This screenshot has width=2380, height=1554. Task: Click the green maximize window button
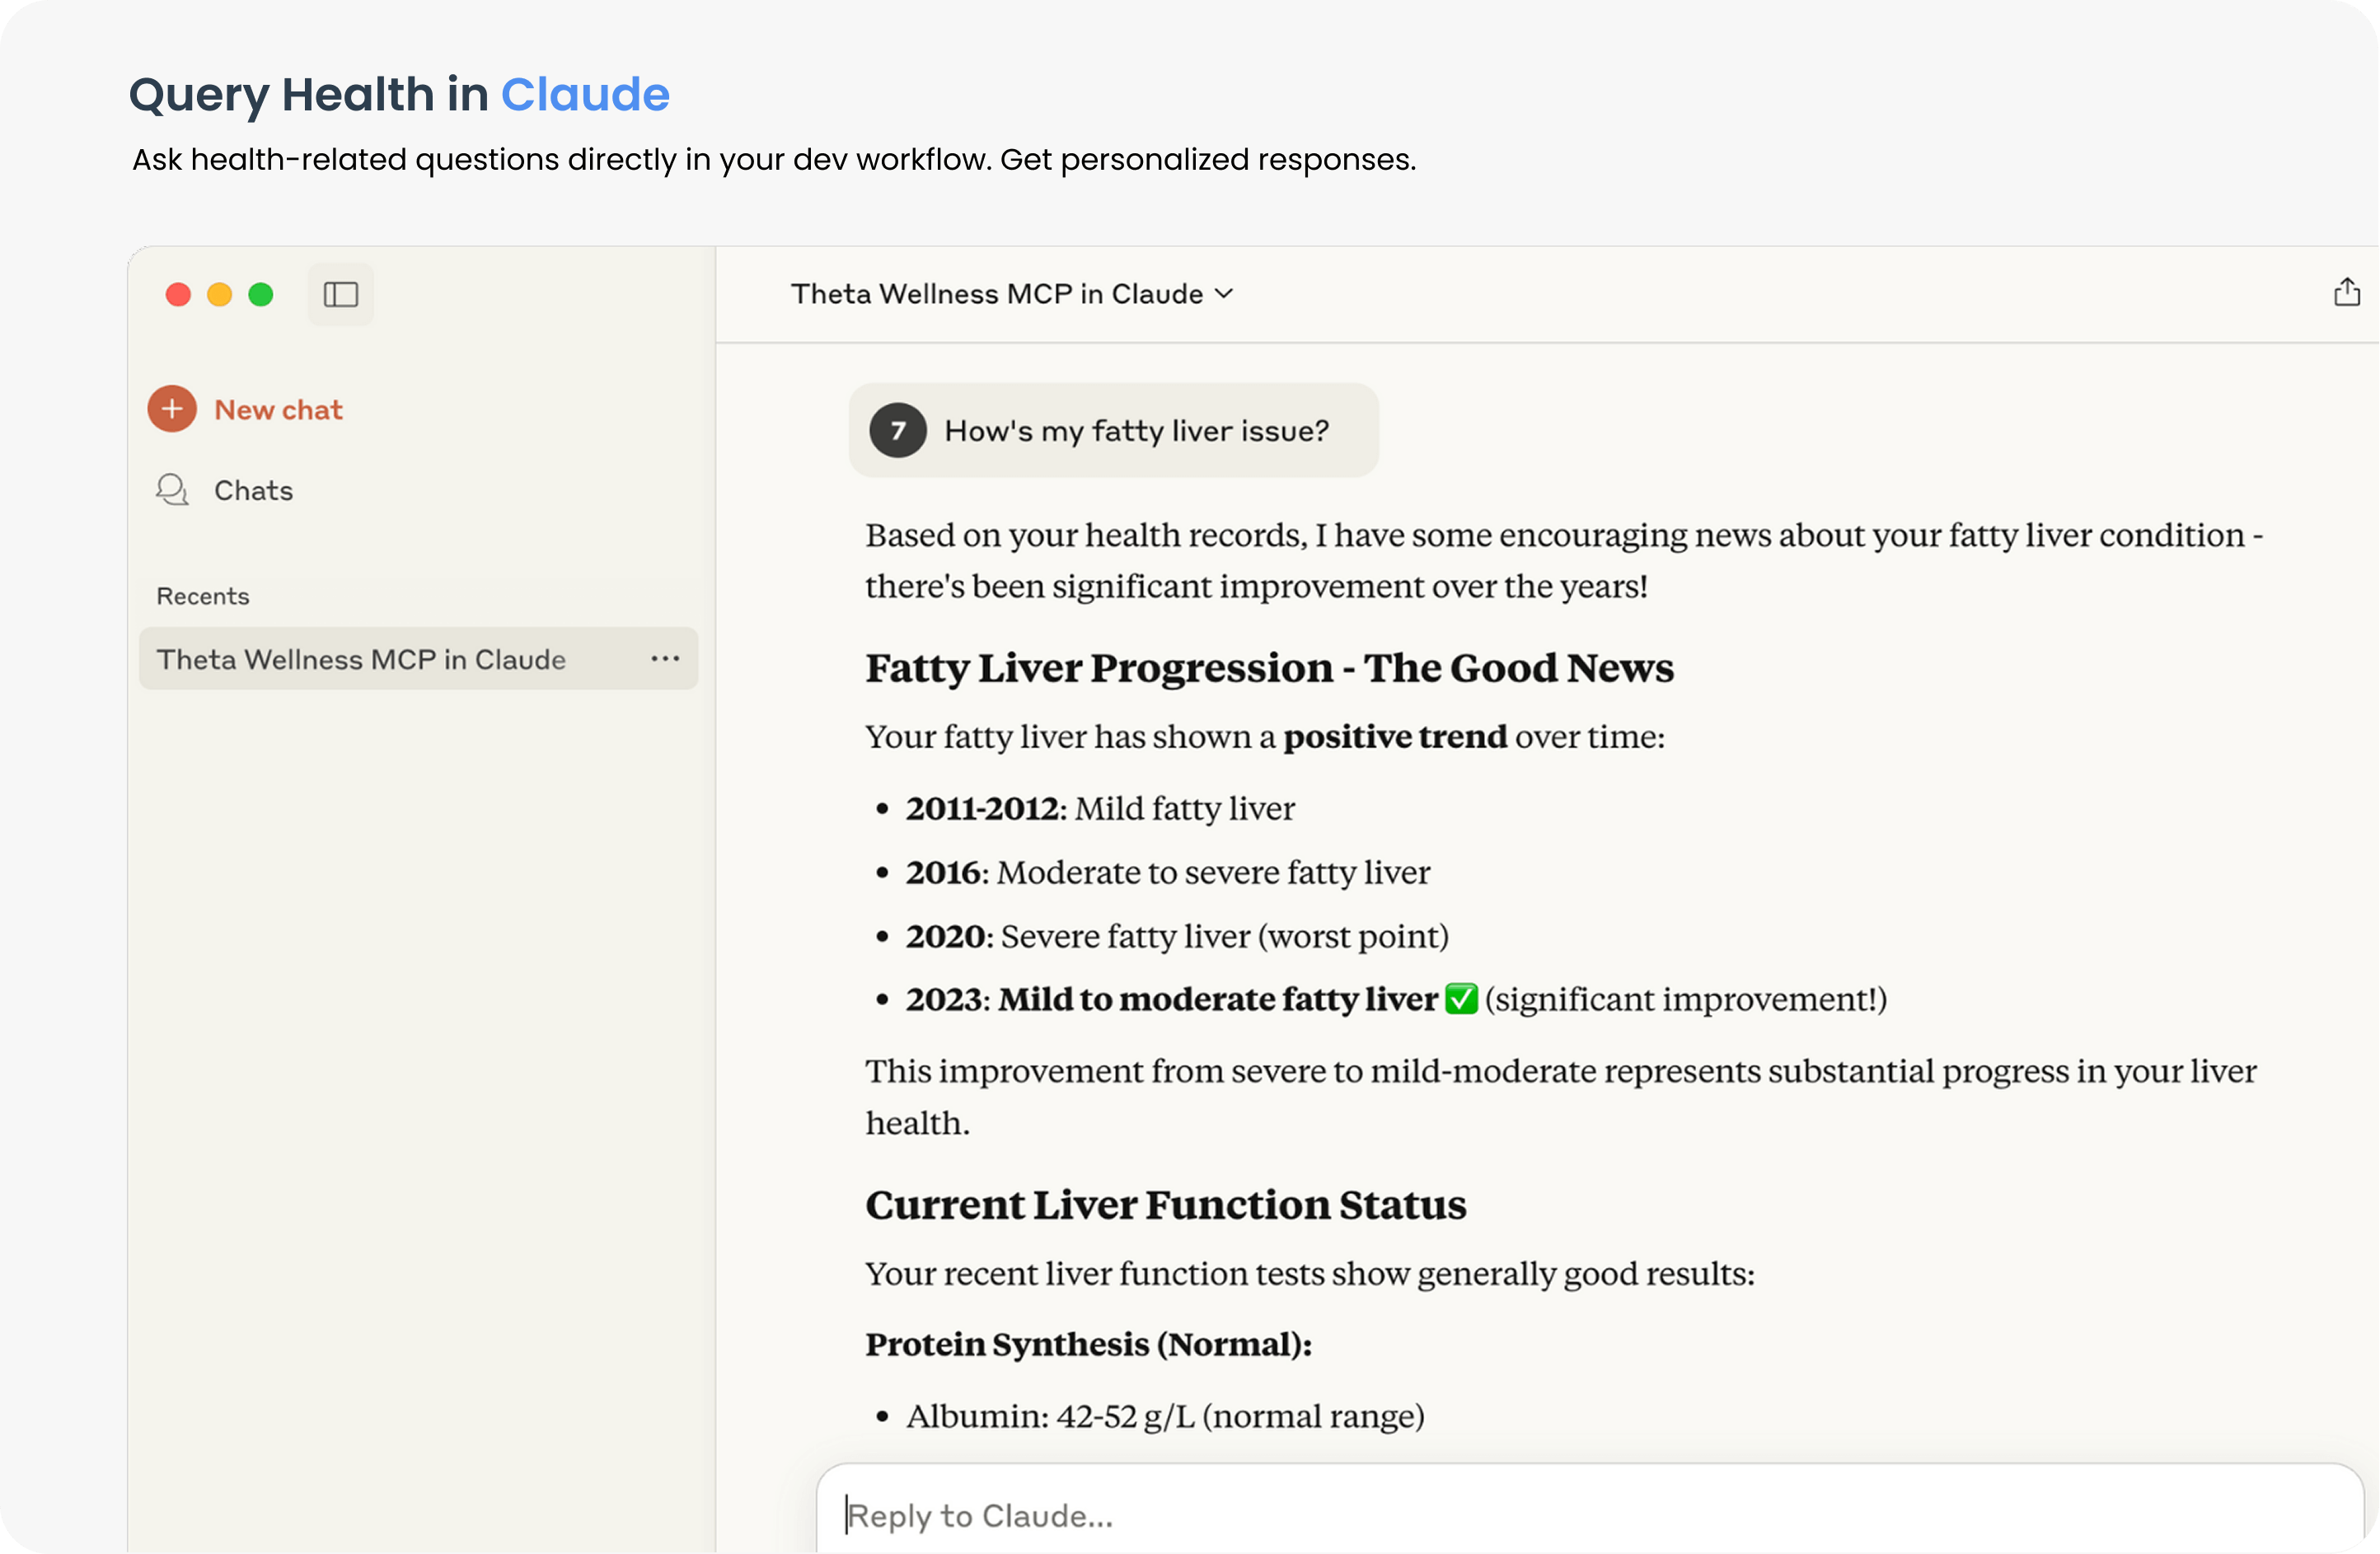pyautogui.click(x=261, y=294)
